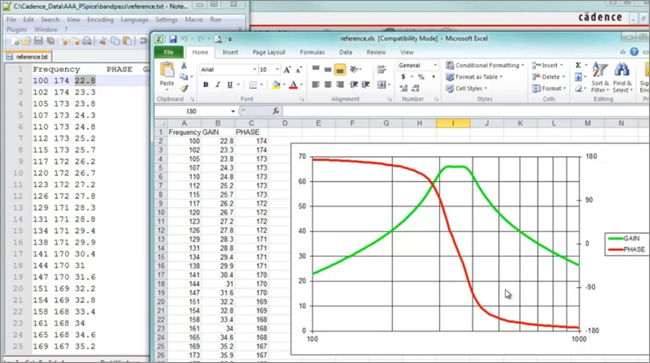Open the Encoding menu in Notepad++

pyautogui.click(x=100, y=19)
